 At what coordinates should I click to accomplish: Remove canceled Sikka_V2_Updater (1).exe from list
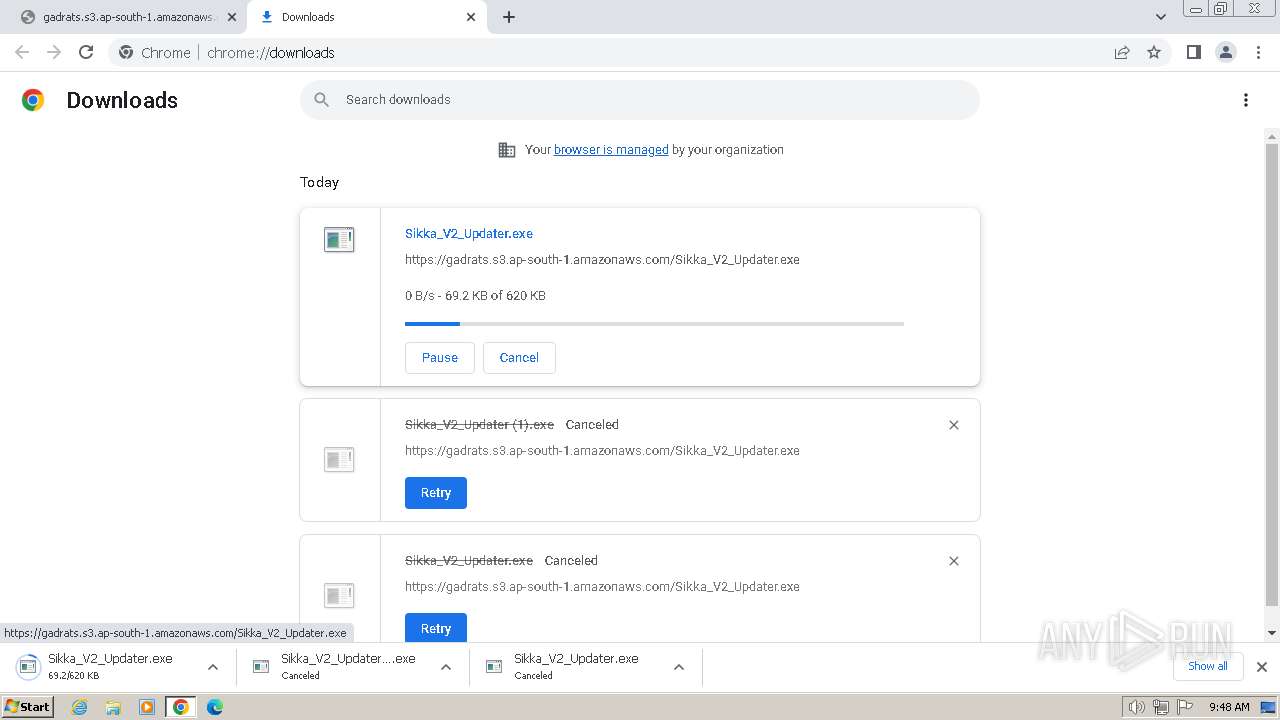pos(954,425)
